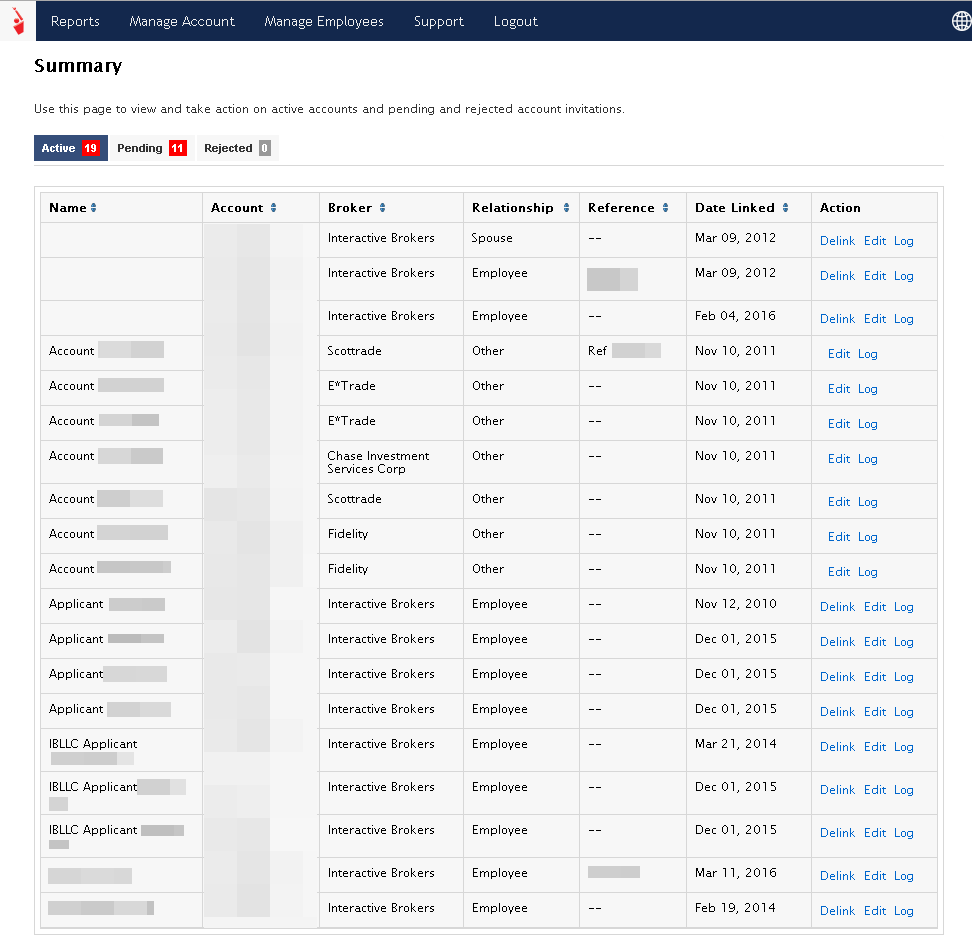Sort table by Account column arrows
This screenshot has height=935, width=972.
pyautogui.click(x=273, y=208)
